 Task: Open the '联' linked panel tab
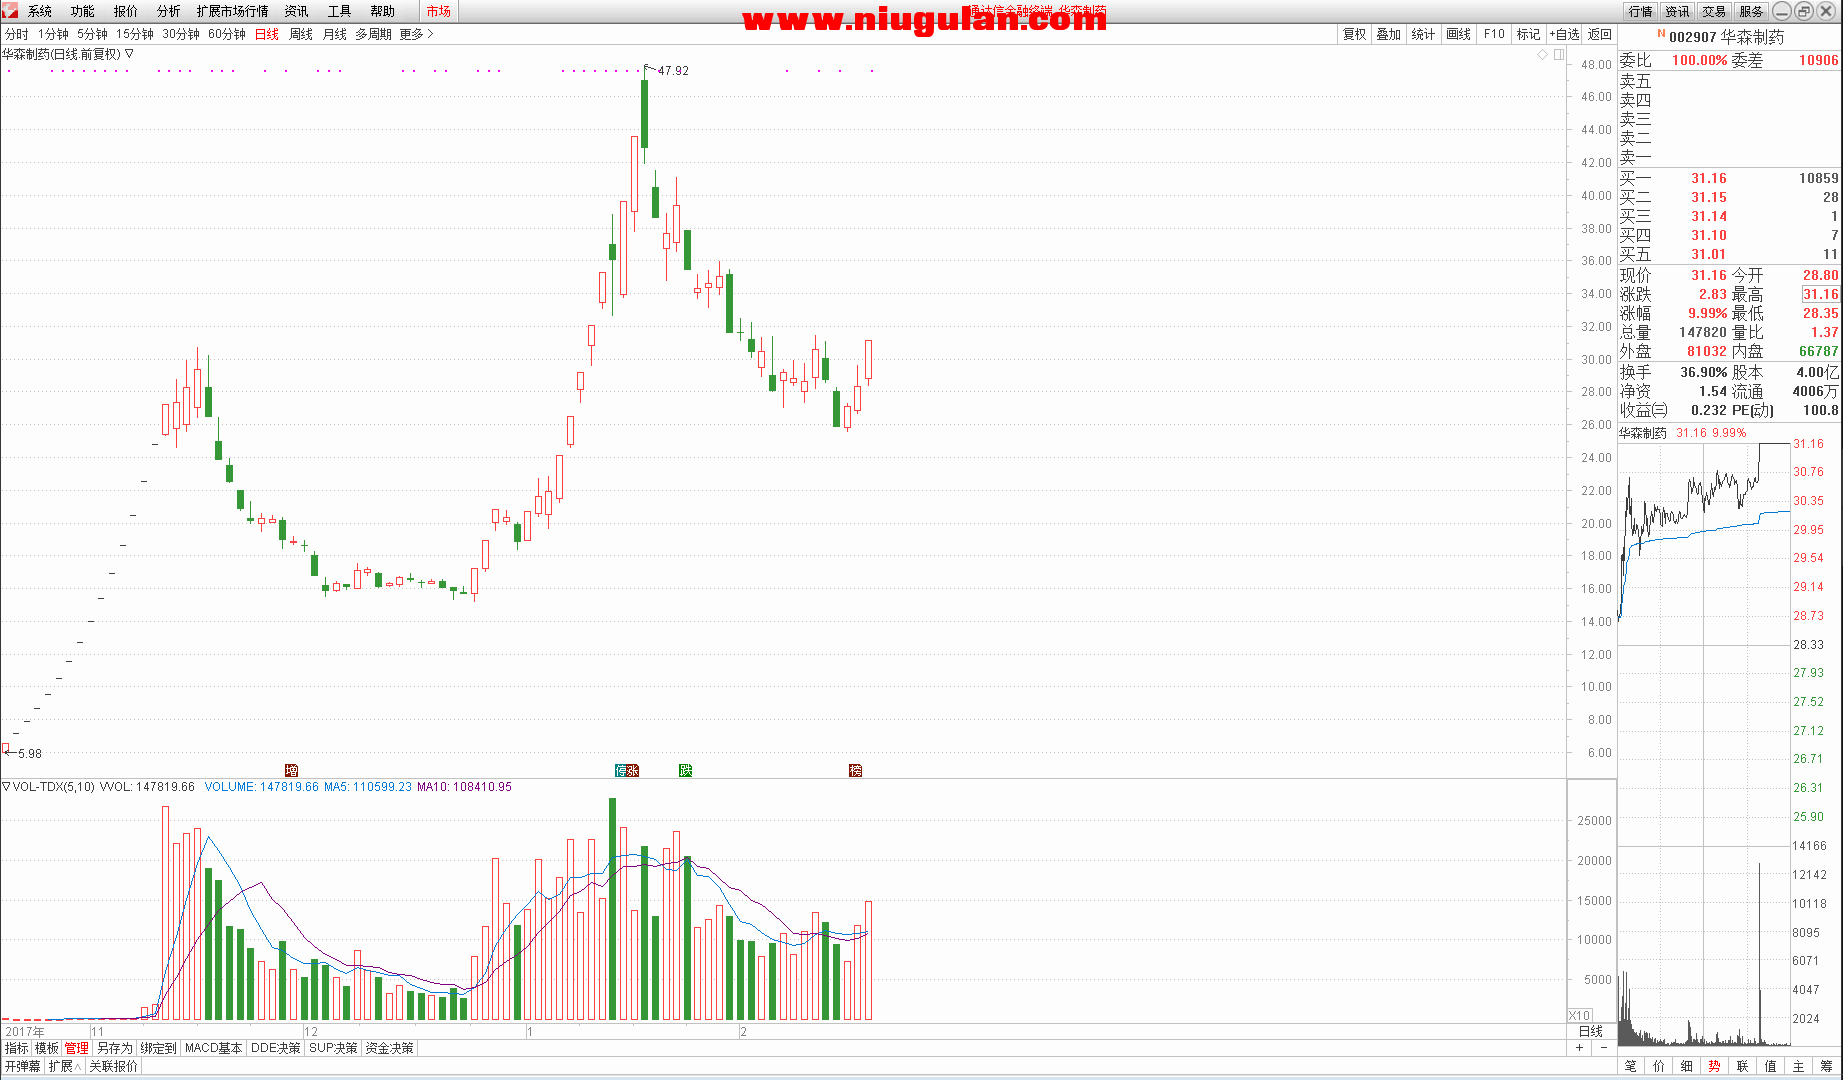pos(1743,1066)
